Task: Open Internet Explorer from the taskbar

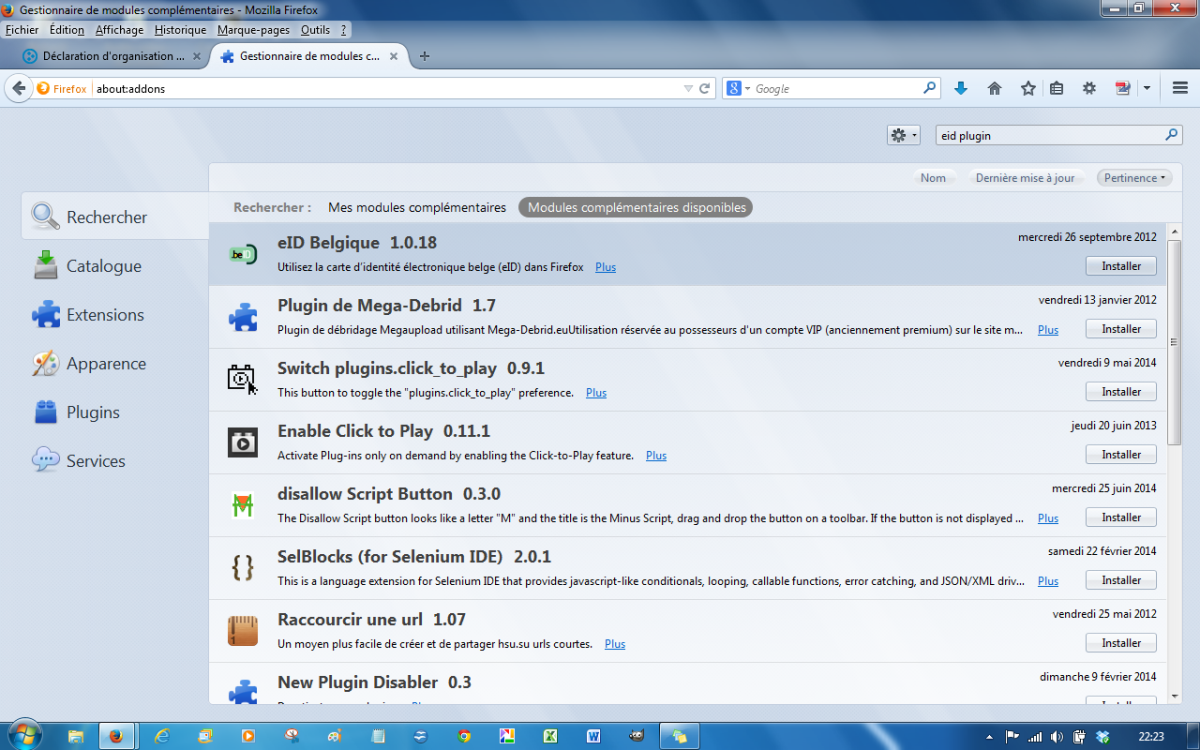Action: point(161,736)
